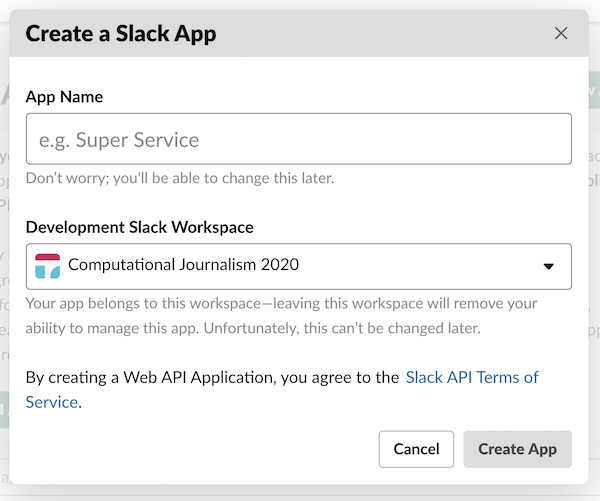Click the workspace ownership warning text
This screenshot has height=501, width=600.
point(281,303)
